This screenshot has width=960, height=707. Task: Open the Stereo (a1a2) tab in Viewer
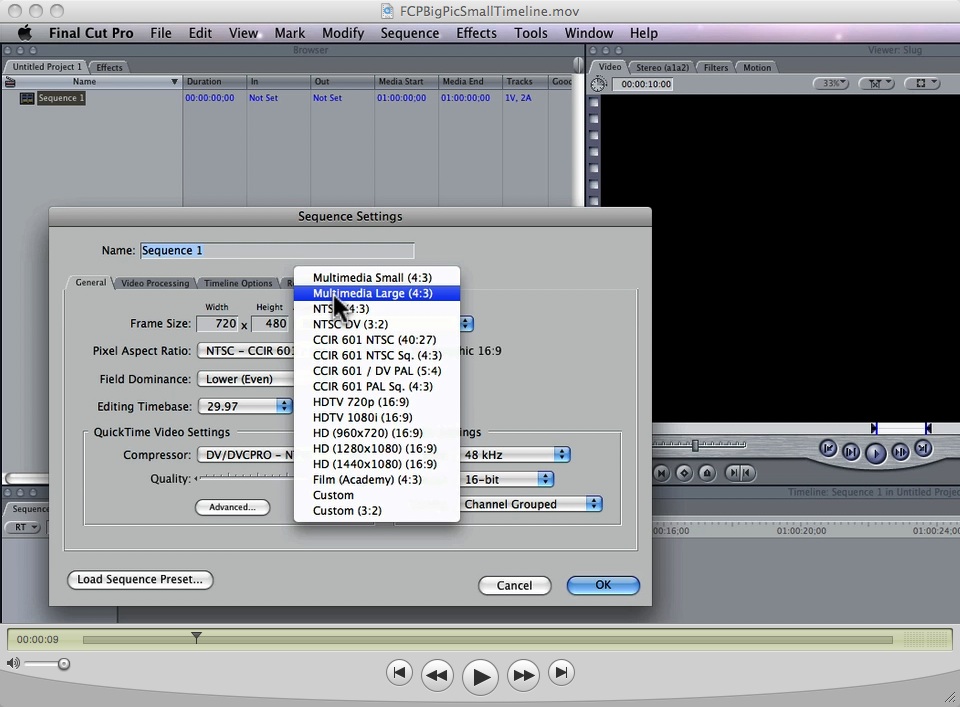tap(662, 67)
